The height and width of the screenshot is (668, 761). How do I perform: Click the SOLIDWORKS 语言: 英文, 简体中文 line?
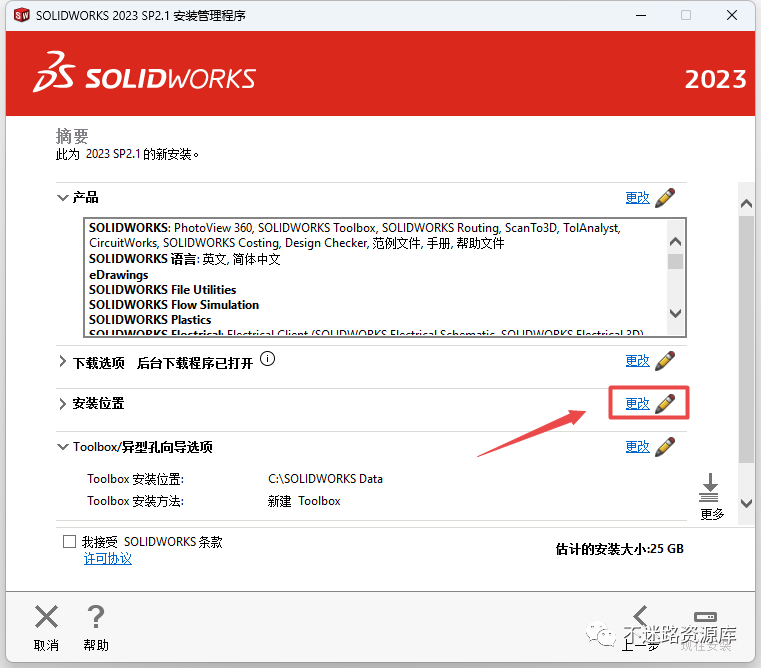[184, 259]
